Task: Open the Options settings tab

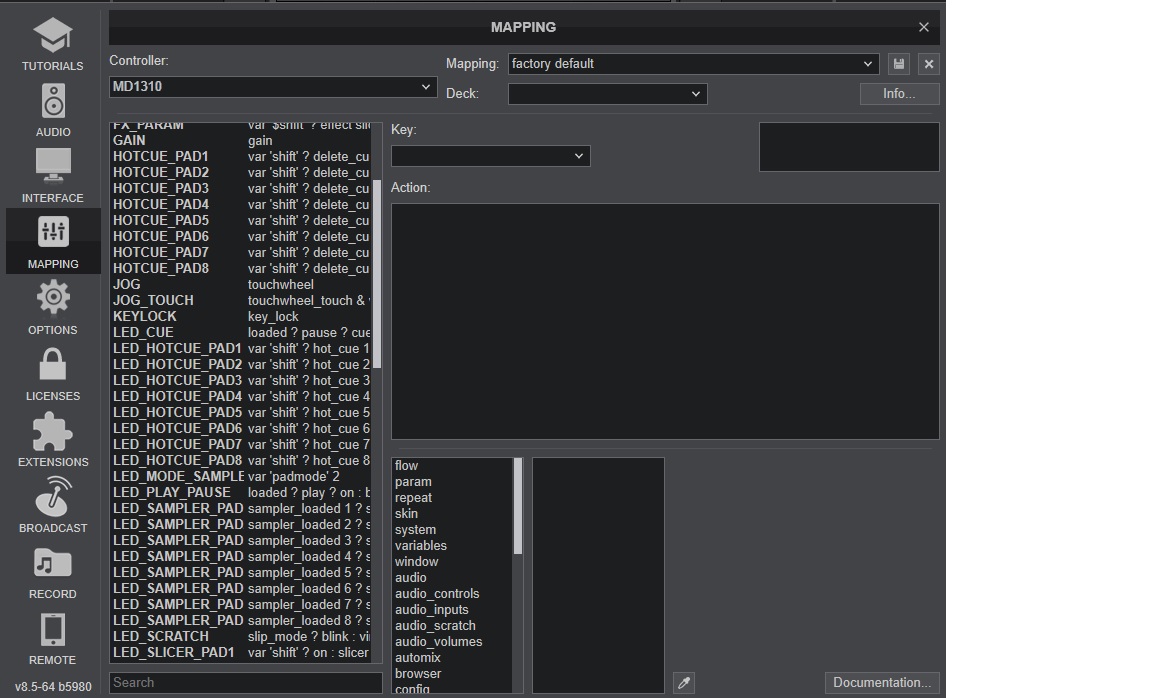Action: click(x=53, y=308)
